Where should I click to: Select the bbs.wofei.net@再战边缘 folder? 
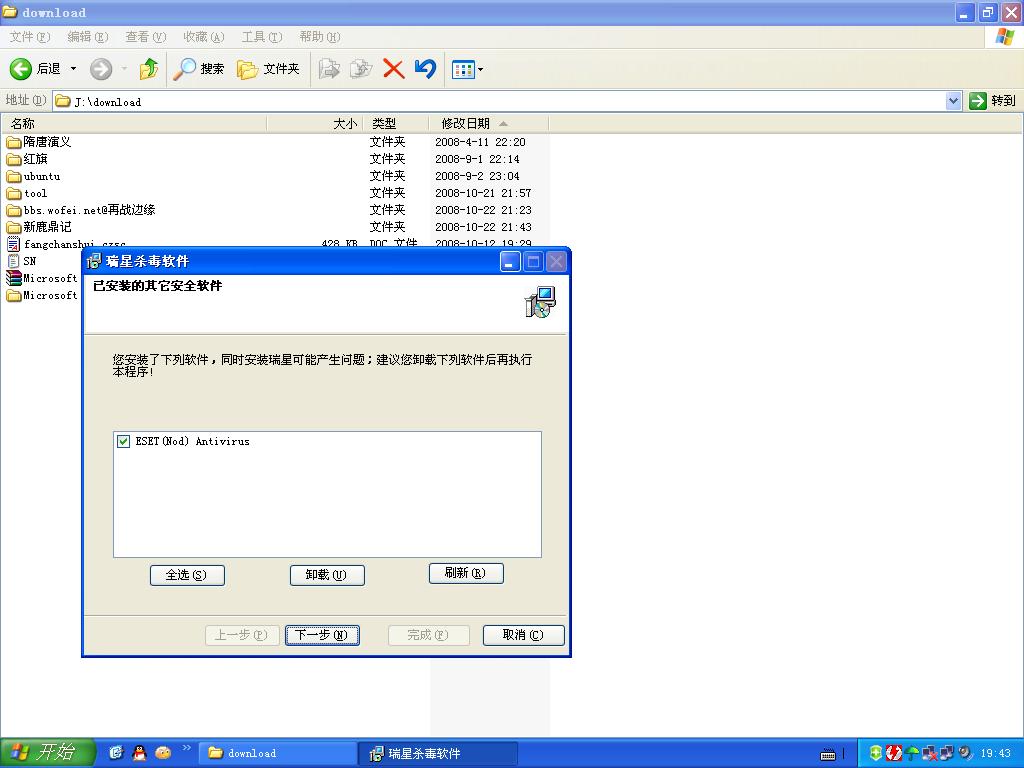coord(81,210)
